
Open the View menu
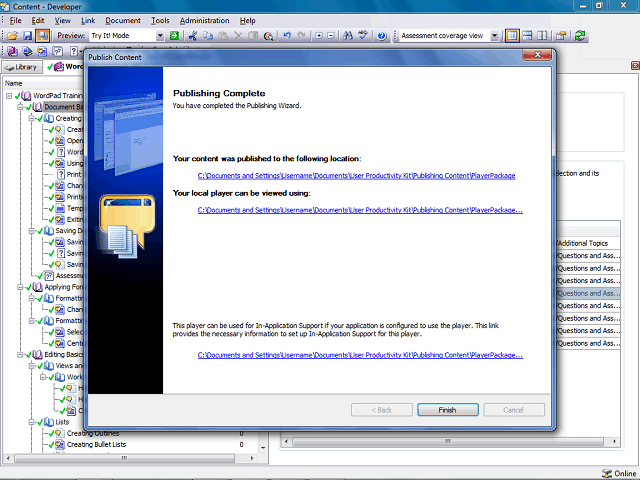[x=62, y=20]
